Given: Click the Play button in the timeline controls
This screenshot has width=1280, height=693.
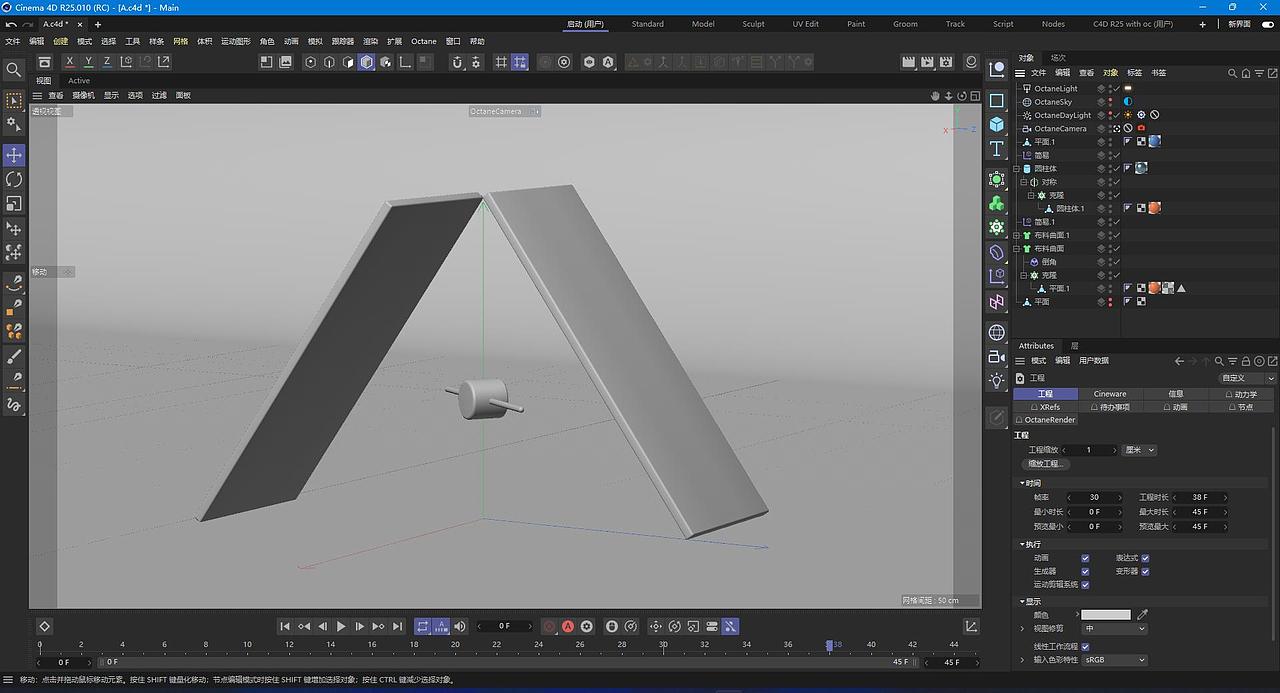Looking at the screenshot, I should [x=341, y=626].
